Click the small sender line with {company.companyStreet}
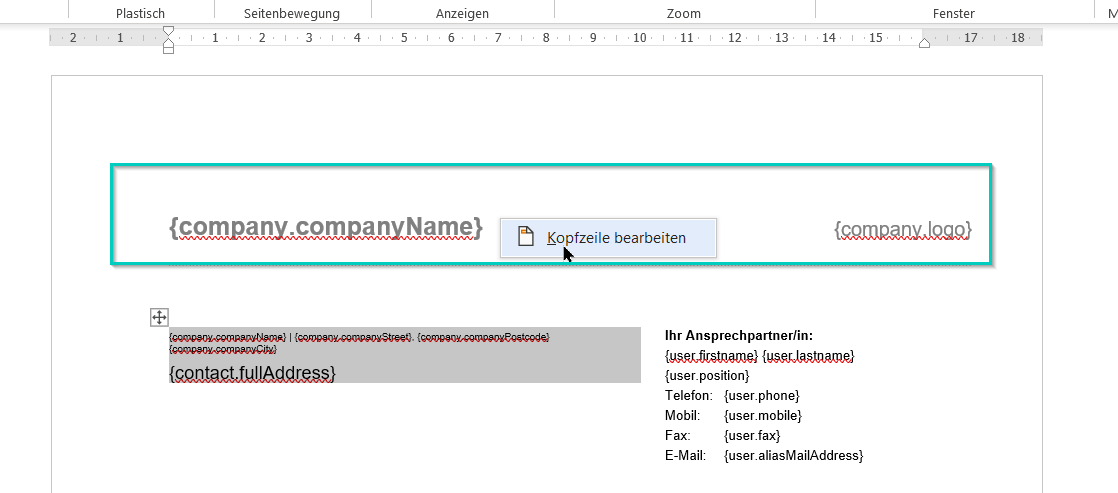Viewport: 1118px width, 493px height. coord(359,337)
